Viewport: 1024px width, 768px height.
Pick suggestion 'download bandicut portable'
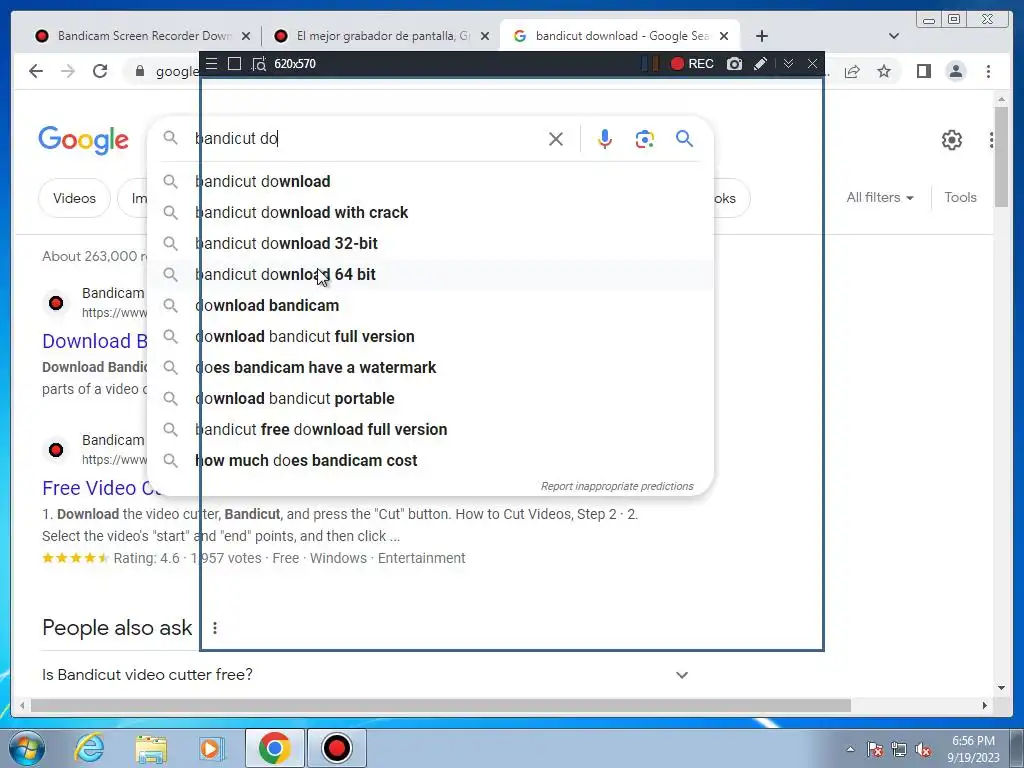pyautogui.click(x=431, y=398)
